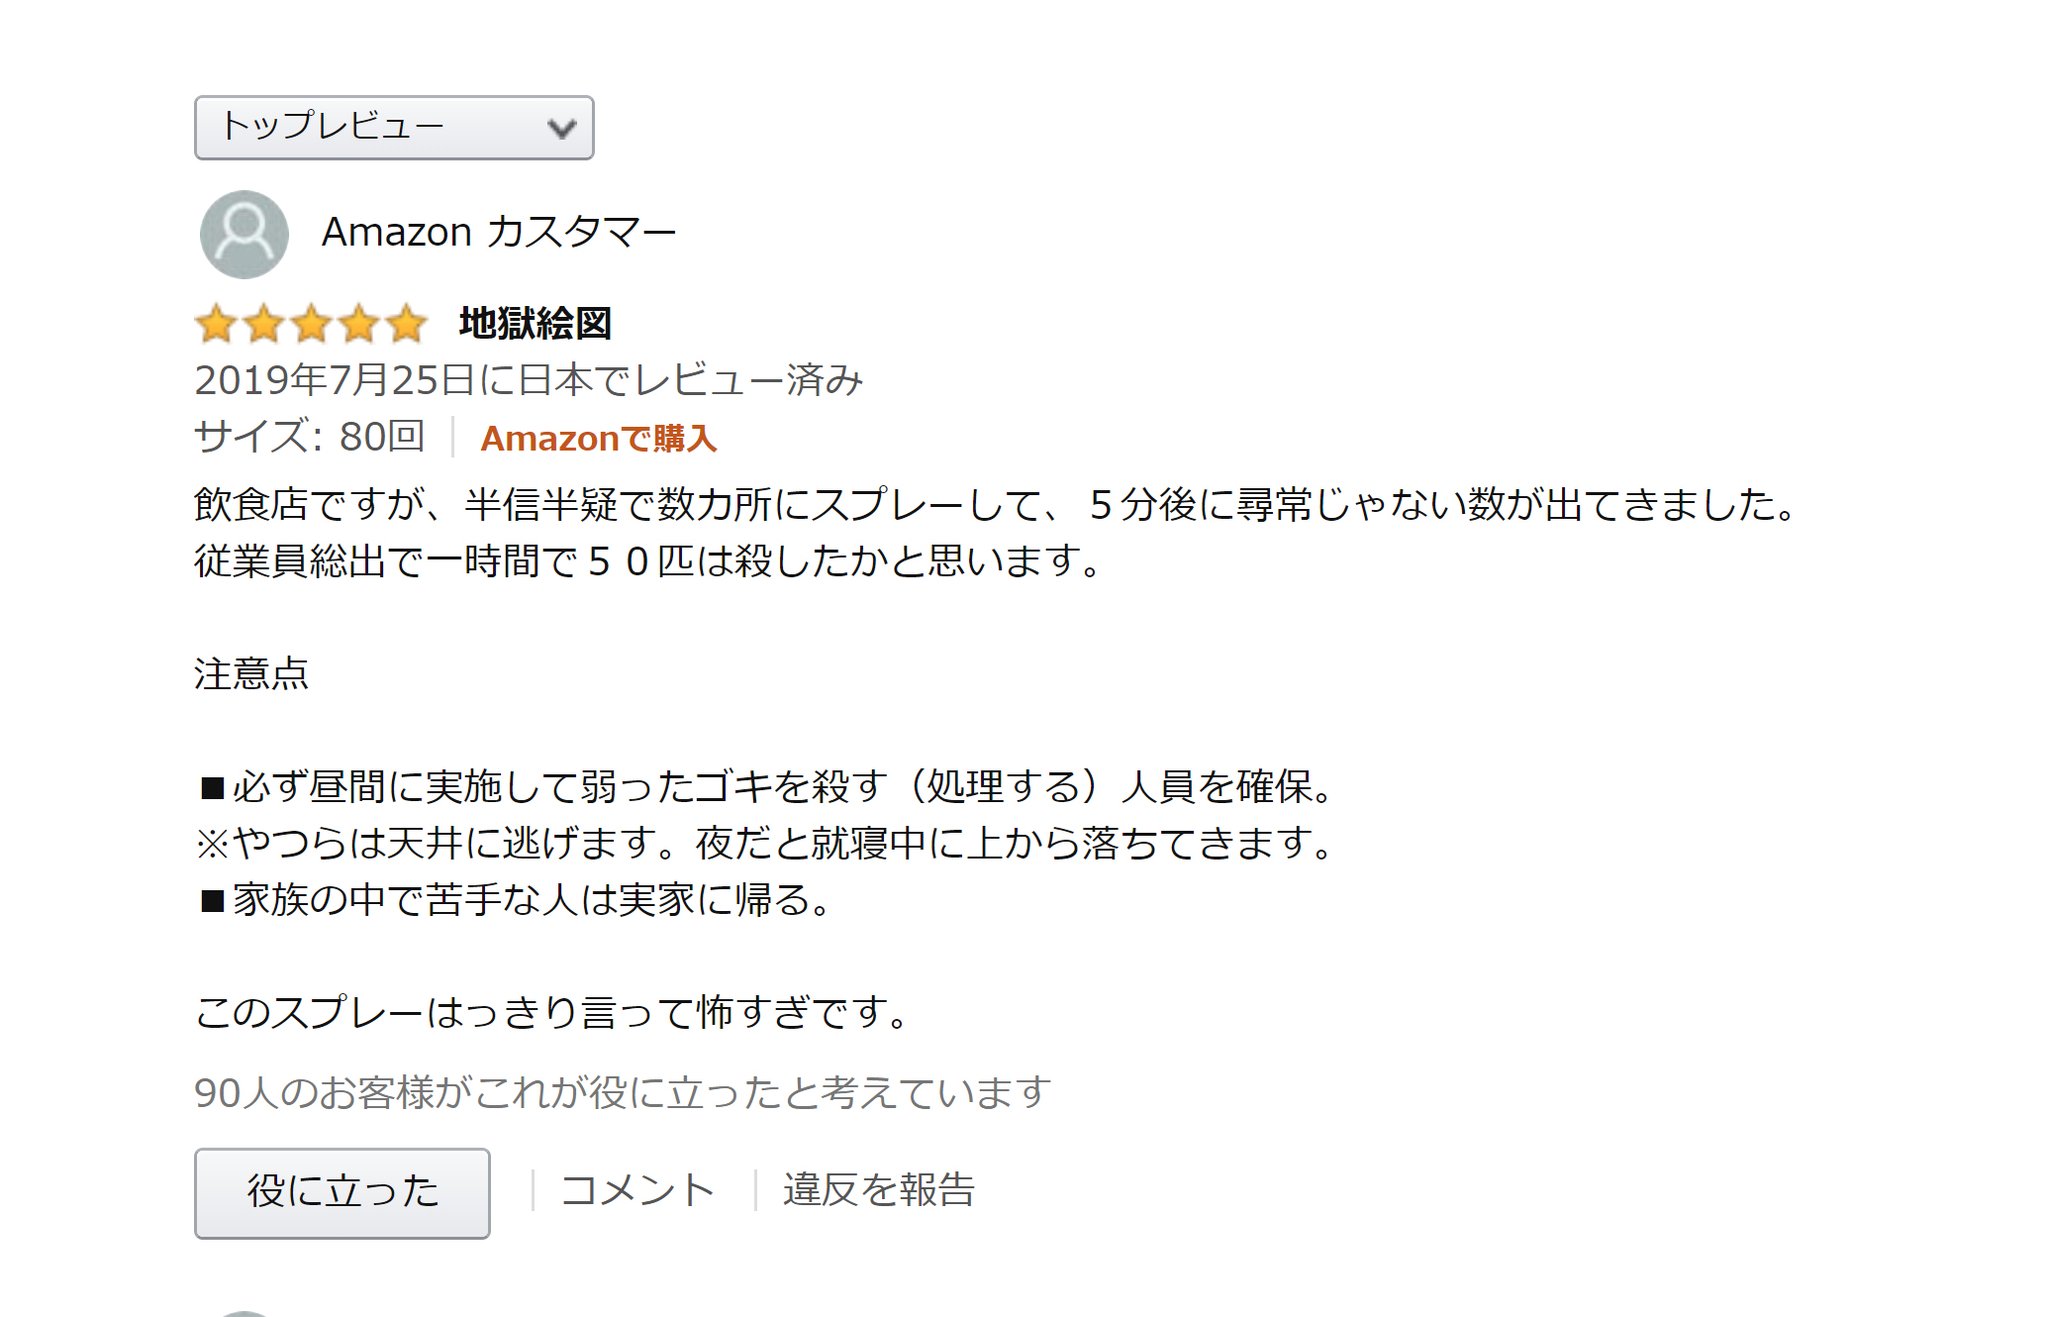Open the Amazon カスタマー reviewer name
2048x1317 pixels.
pyautogui.click(x=499, y=232)
